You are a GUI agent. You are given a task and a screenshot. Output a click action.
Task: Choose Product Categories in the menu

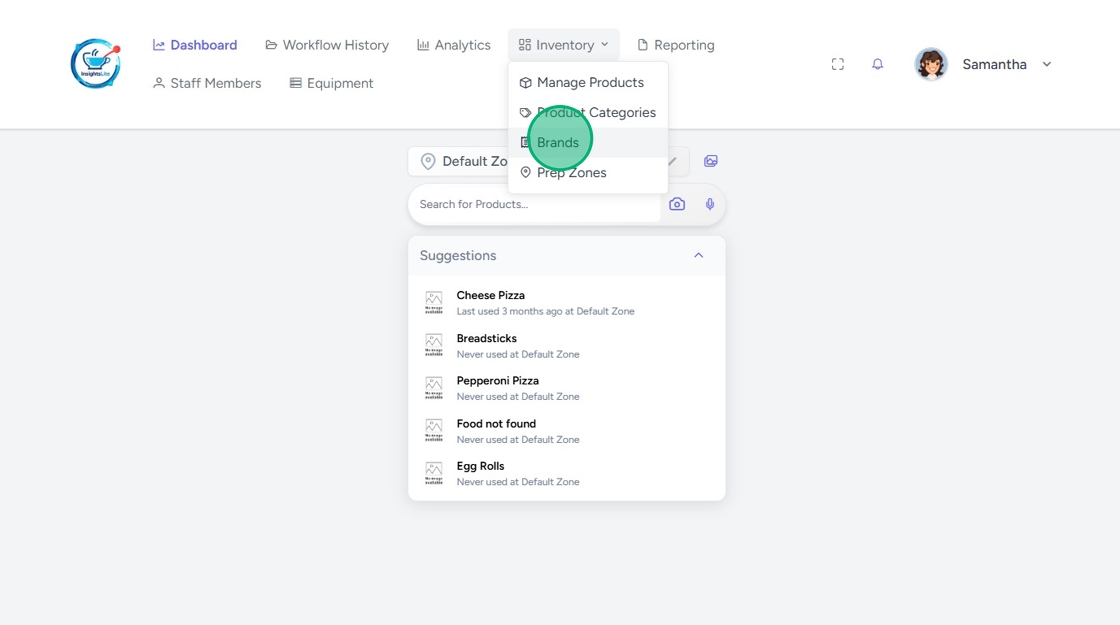pyautogui.click(x=588, y=112)
